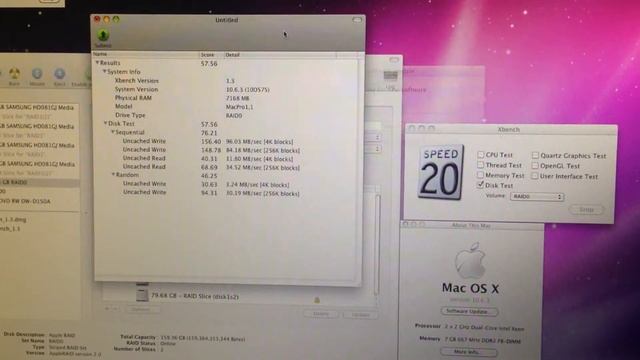The image size is (640, 360).
Task: Collapse the System Info disclosure triangle
Action: [104, 71]
